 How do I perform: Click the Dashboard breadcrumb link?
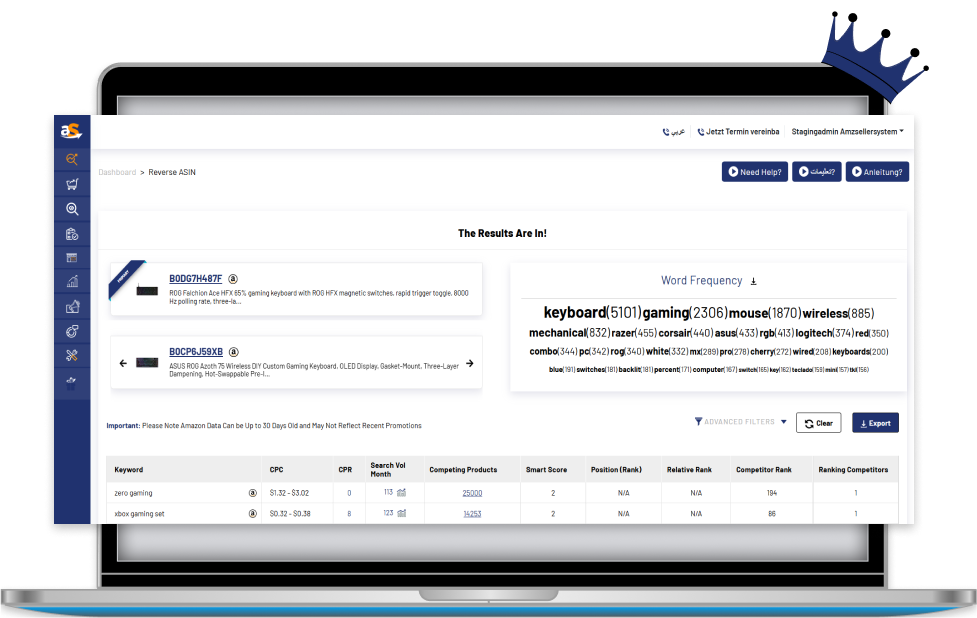pos(117,172)
